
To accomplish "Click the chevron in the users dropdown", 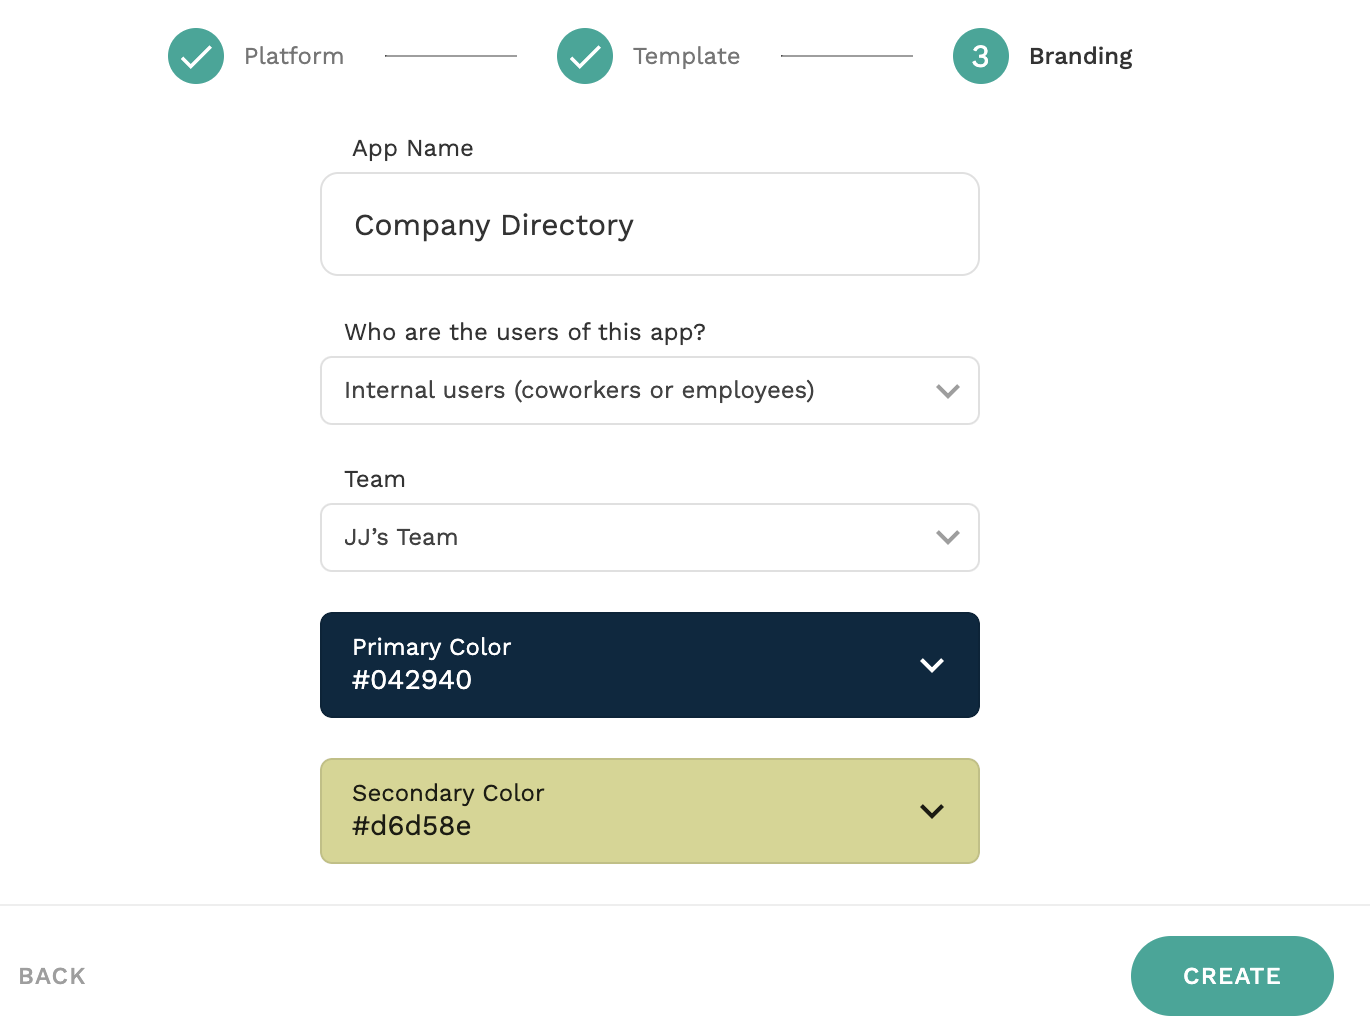I will [x=947, y=391].
